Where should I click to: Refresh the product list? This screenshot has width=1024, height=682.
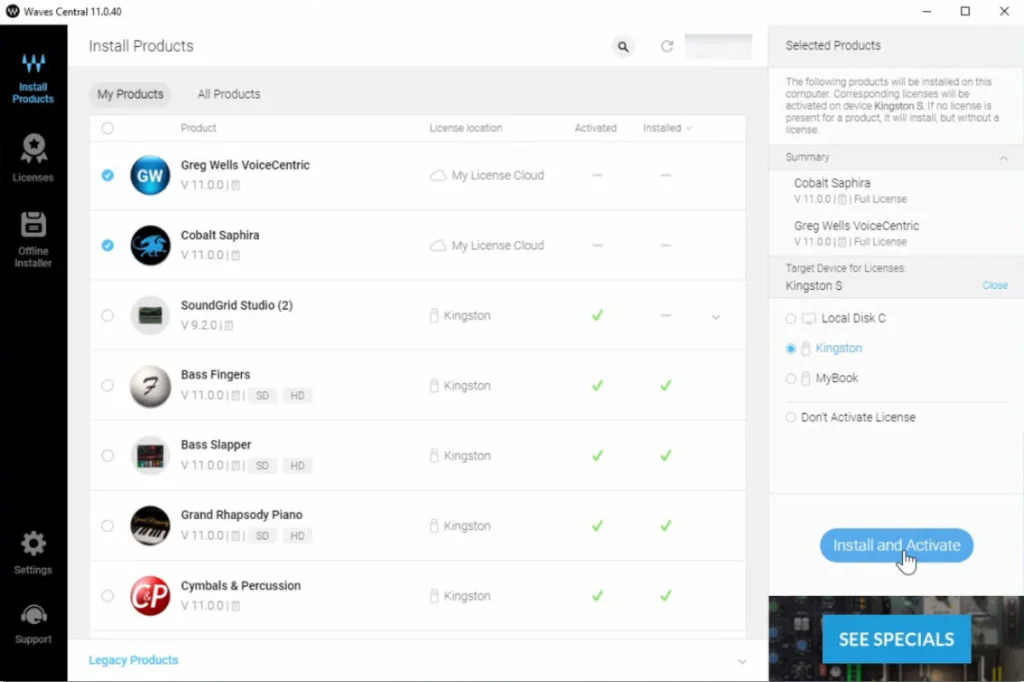click(x=667, y=46)
